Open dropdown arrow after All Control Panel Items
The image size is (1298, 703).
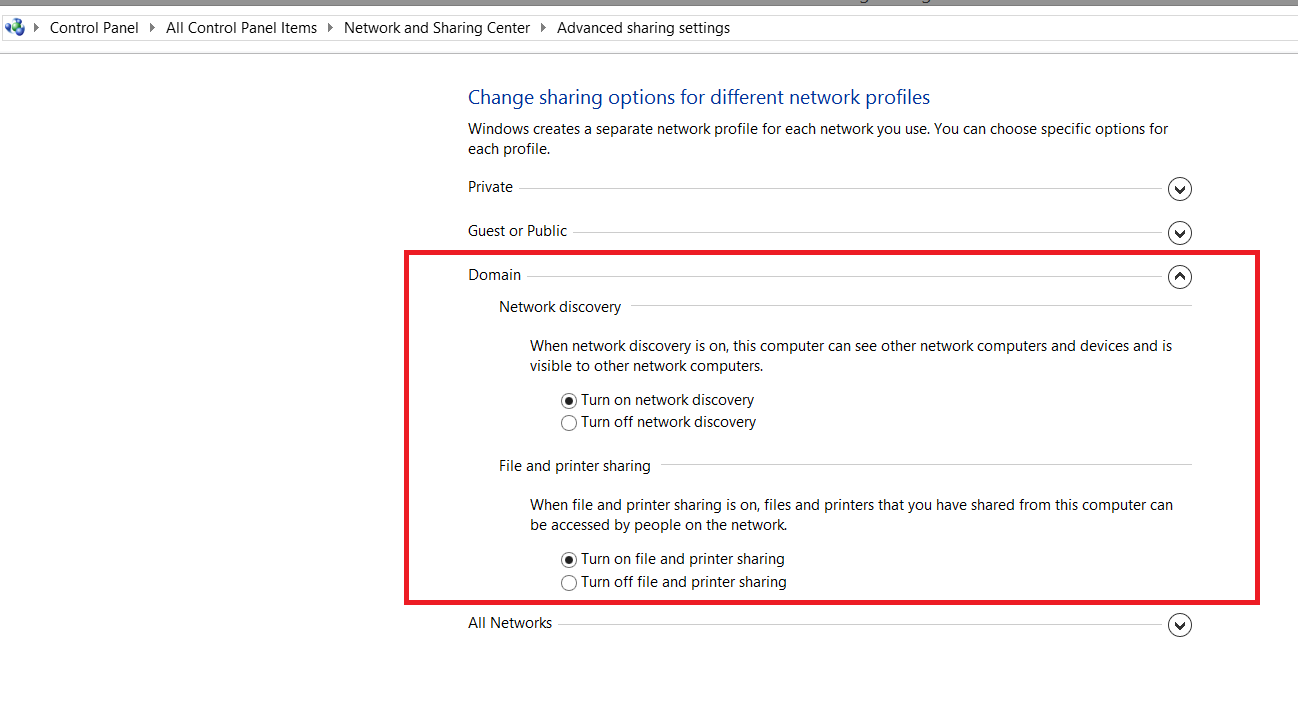[331, 28]
